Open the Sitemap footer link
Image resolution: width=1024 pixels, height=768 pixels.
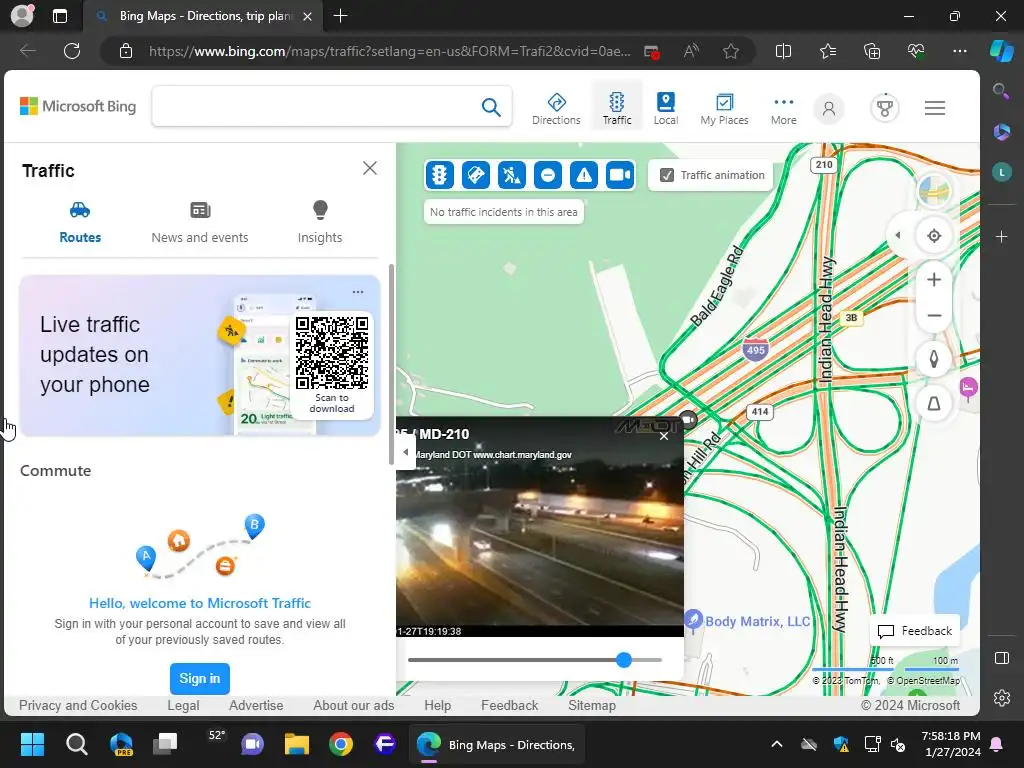[x=592, y=705]
